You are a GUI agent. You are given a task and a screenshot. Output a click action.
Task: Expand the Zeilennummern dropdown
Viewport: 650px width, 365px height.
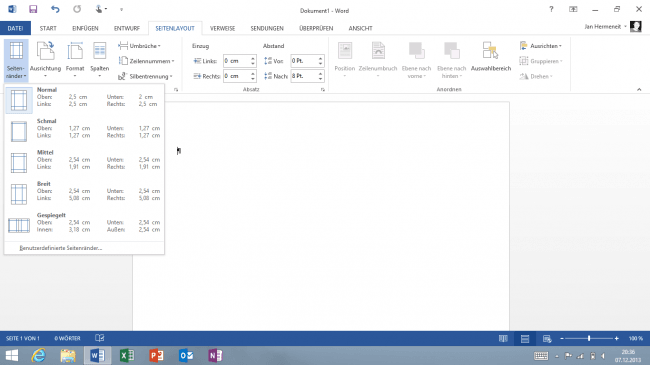click(x=146, y=61)
